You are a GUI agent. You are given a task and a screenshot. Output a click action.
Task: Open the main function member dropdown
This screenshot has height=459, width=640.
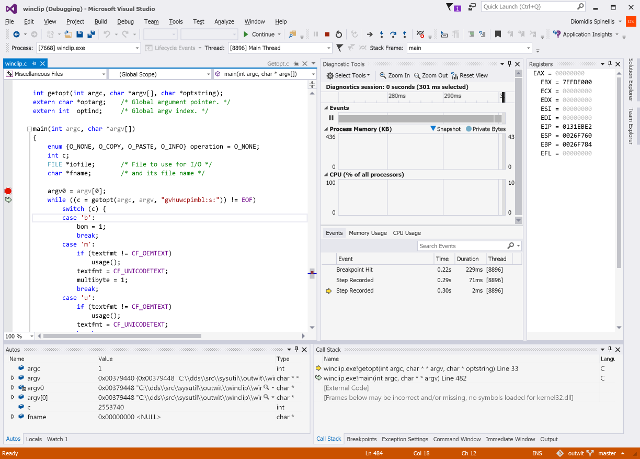(265, 74)
